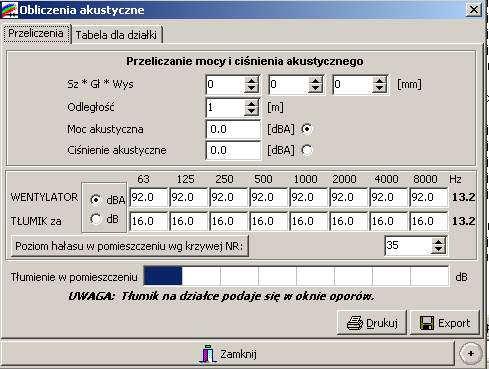Choose the dBA unit radio option
Image resolution: width=489 pixels, height=369 pixels.
coord(96,200)
